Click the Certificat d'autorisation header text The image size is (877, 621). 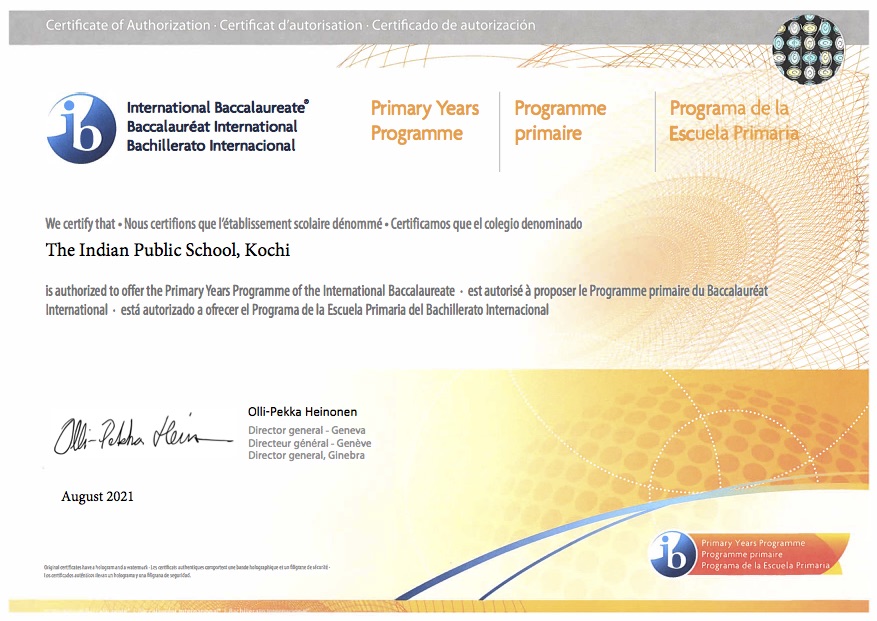291,25
